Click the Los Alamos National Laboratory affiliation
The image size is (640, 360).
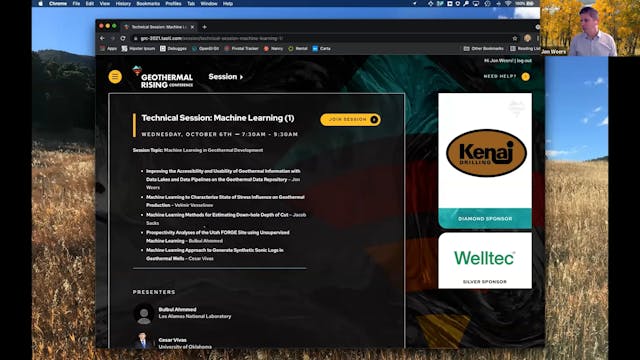click(x=195, y=316)
